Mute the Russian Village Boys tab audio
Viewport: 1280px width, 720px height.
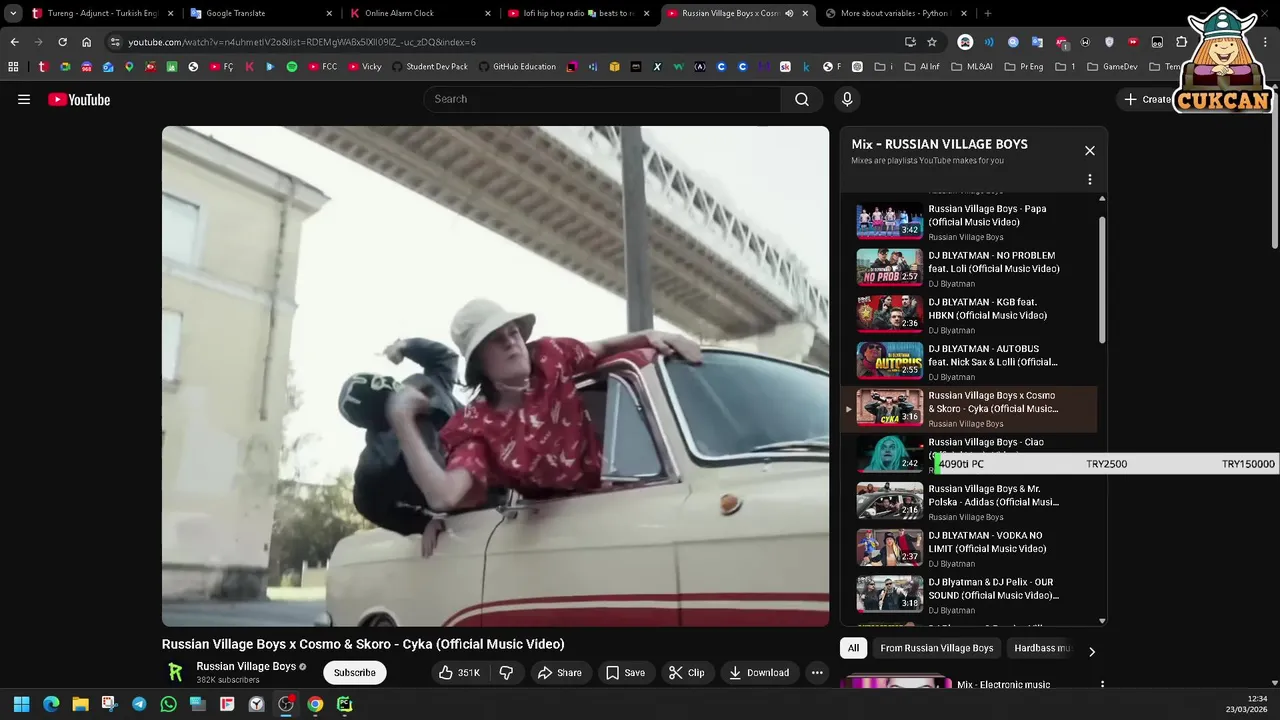[x=789, y=13]
